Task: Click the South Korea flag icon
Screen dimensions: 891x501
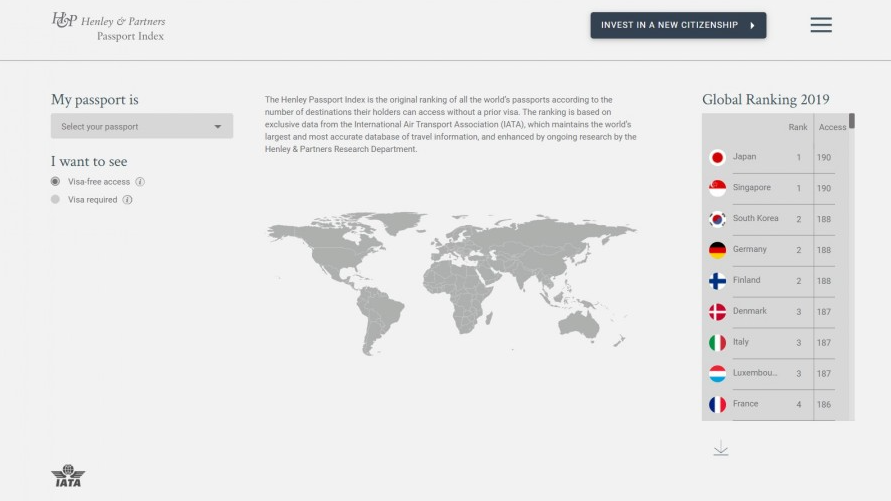Action: [x=717, y=219]
